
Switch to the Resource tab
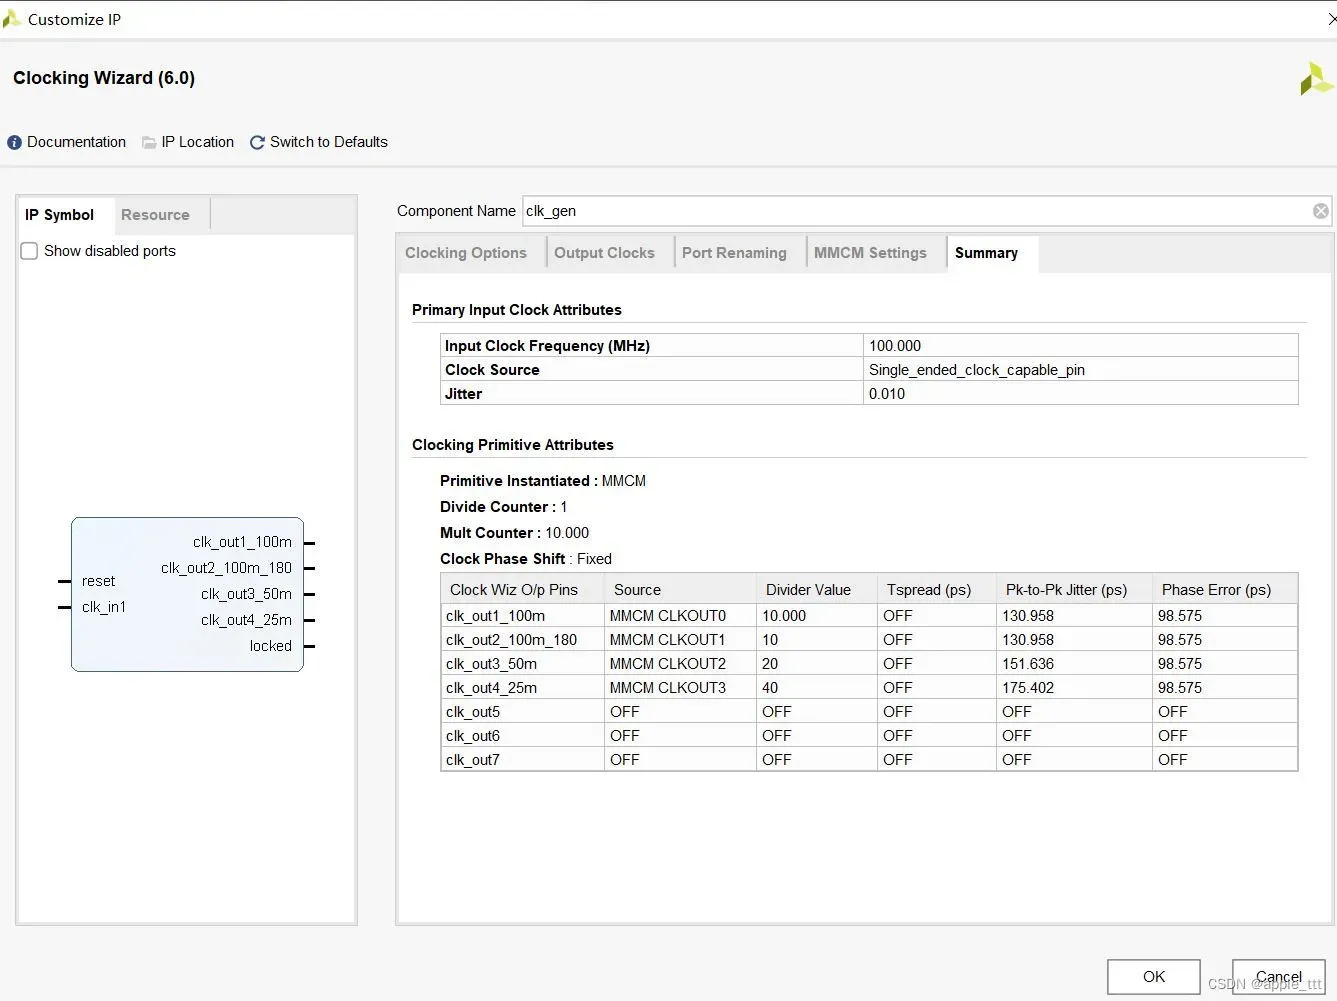click(155, 215)
